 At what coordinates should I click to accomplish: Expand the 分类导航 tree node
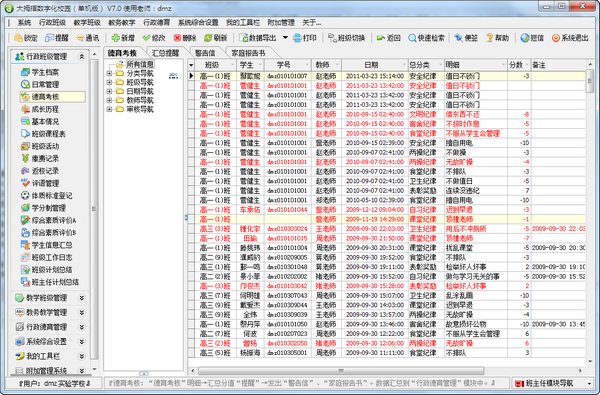[109, 73]
